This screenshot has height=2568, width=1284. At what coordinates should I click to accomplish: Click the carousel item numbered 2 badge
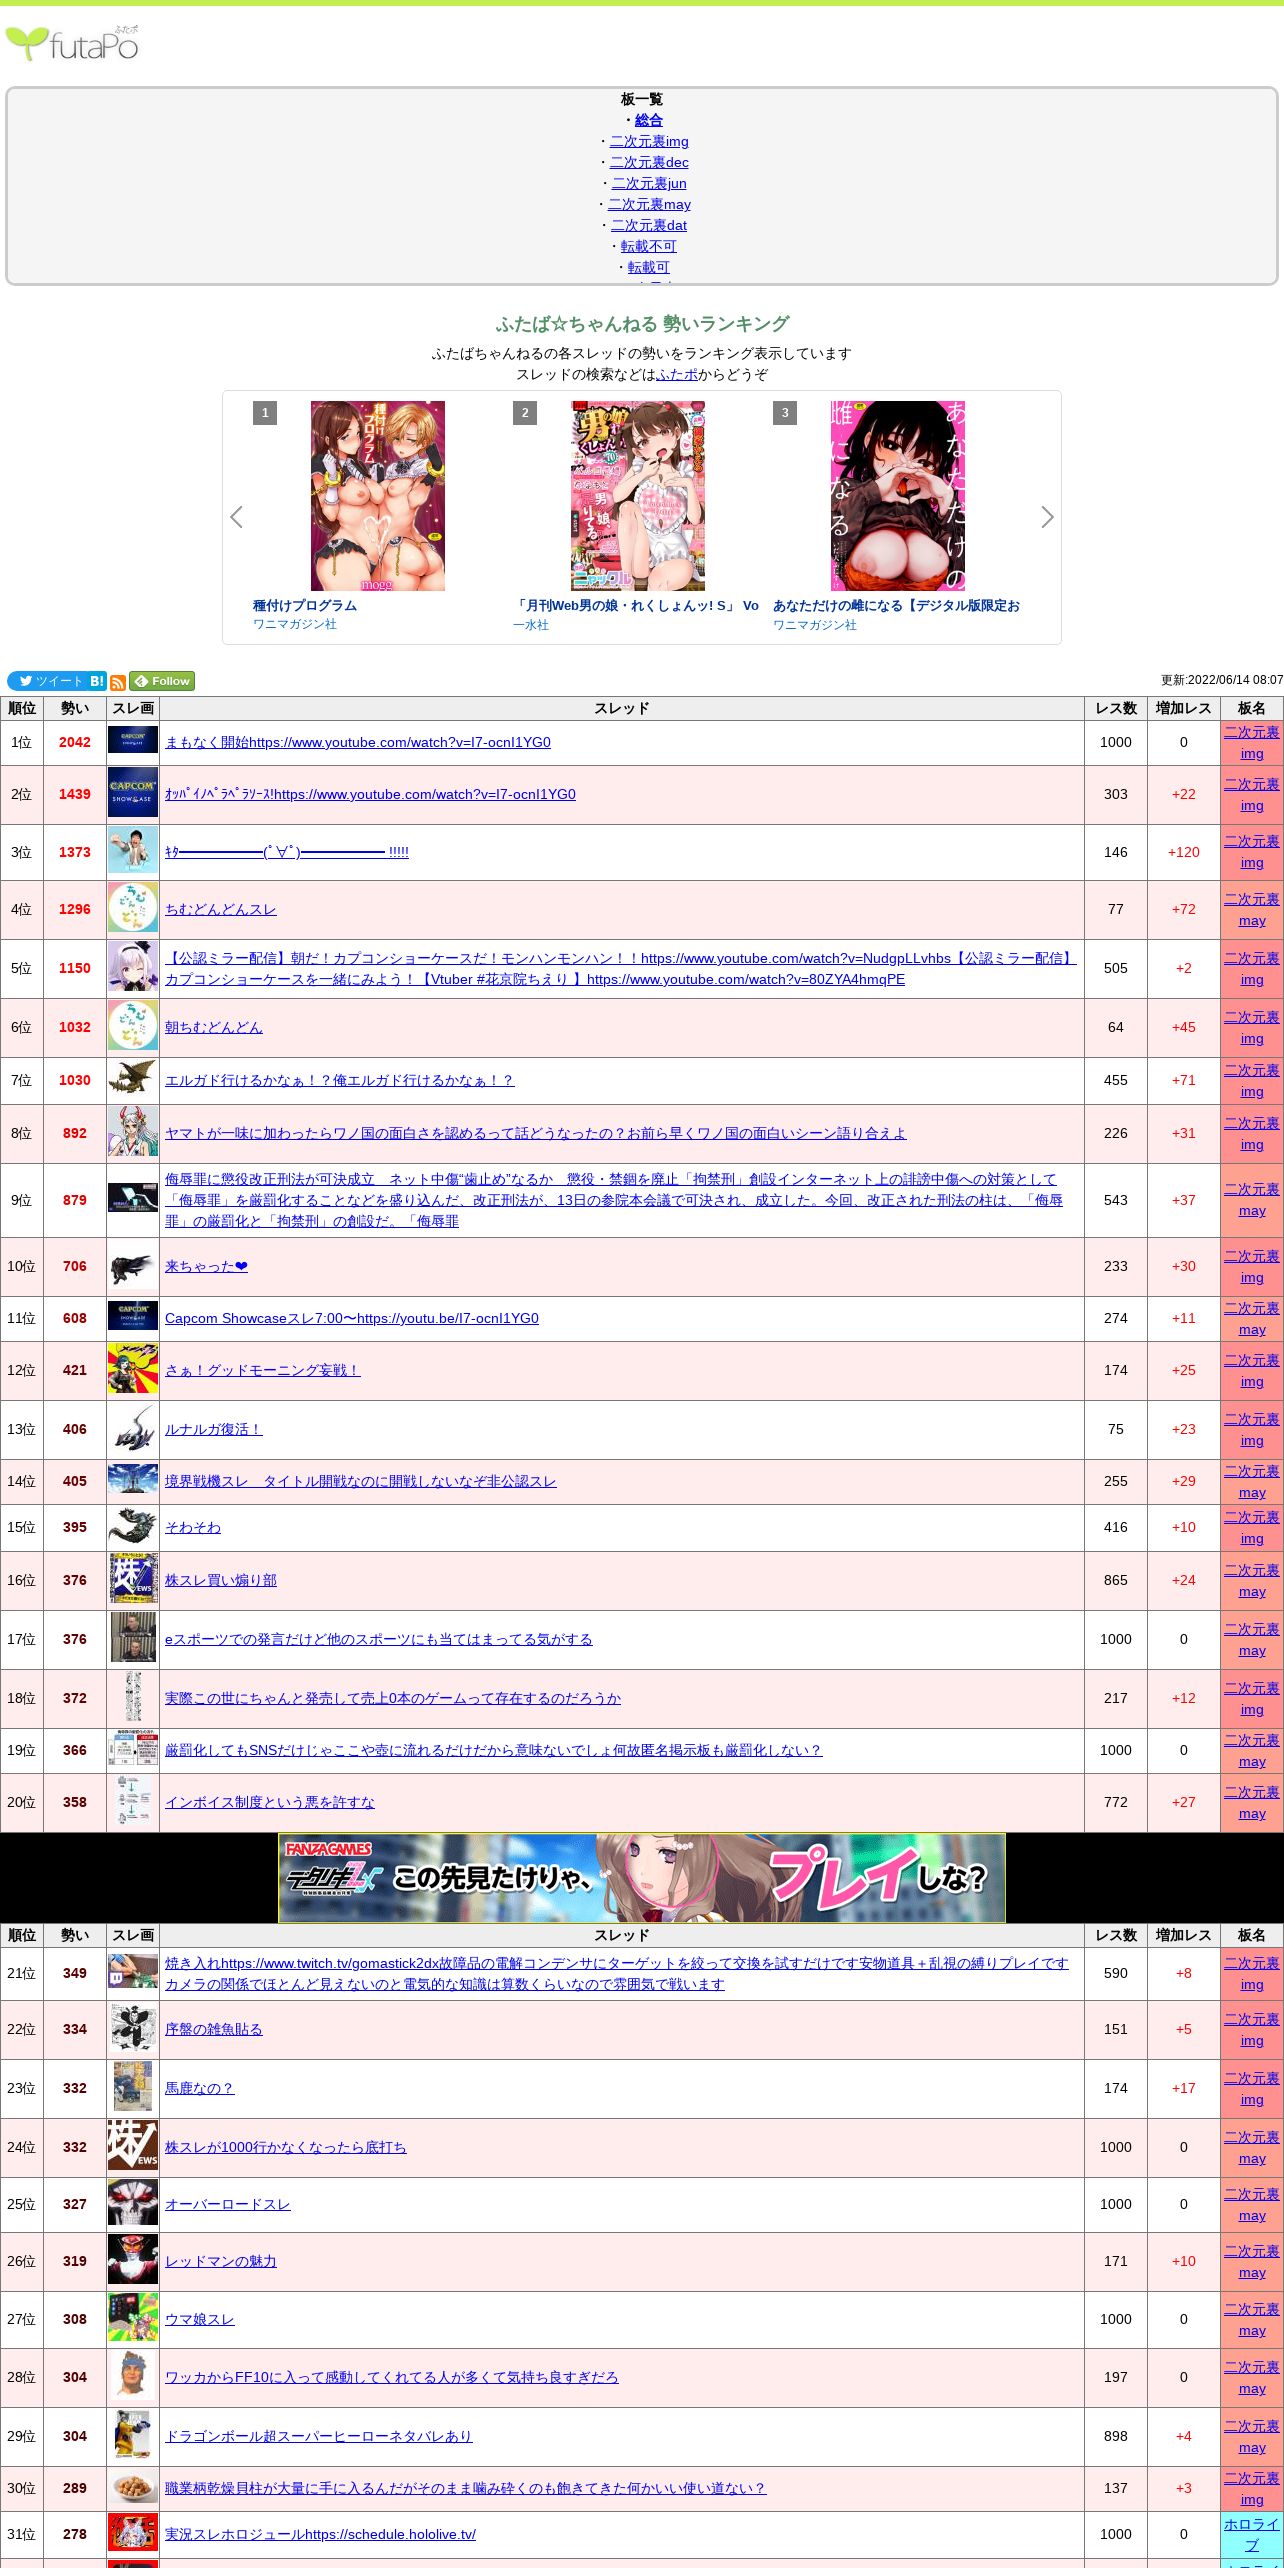[525, 413]
